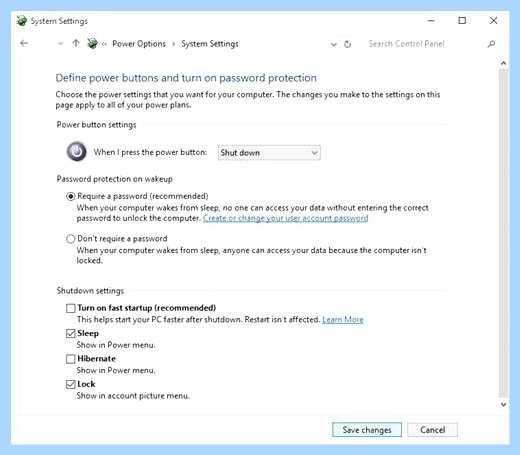Open Power Options breadcrumb
This screenshot has height=455, width=520.
139,44
